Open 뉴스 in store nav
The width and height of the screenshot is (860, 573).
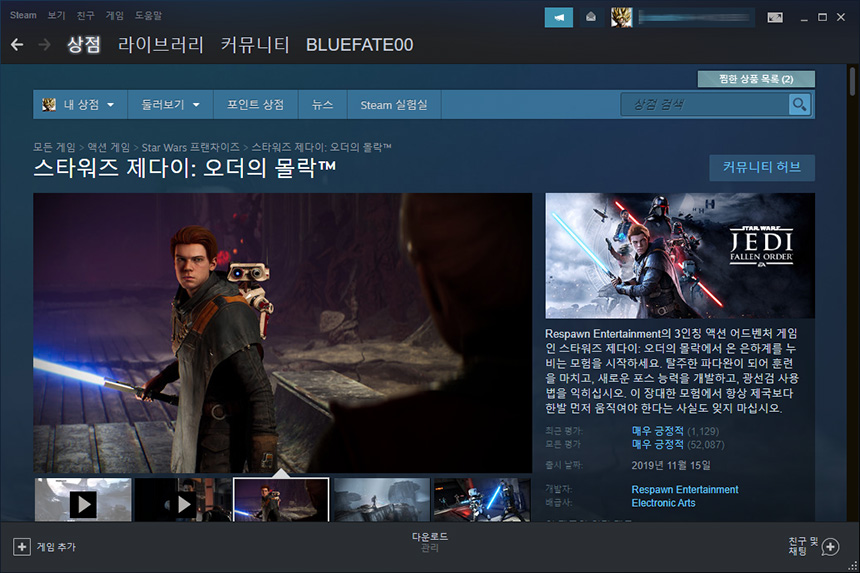point(322,104)
